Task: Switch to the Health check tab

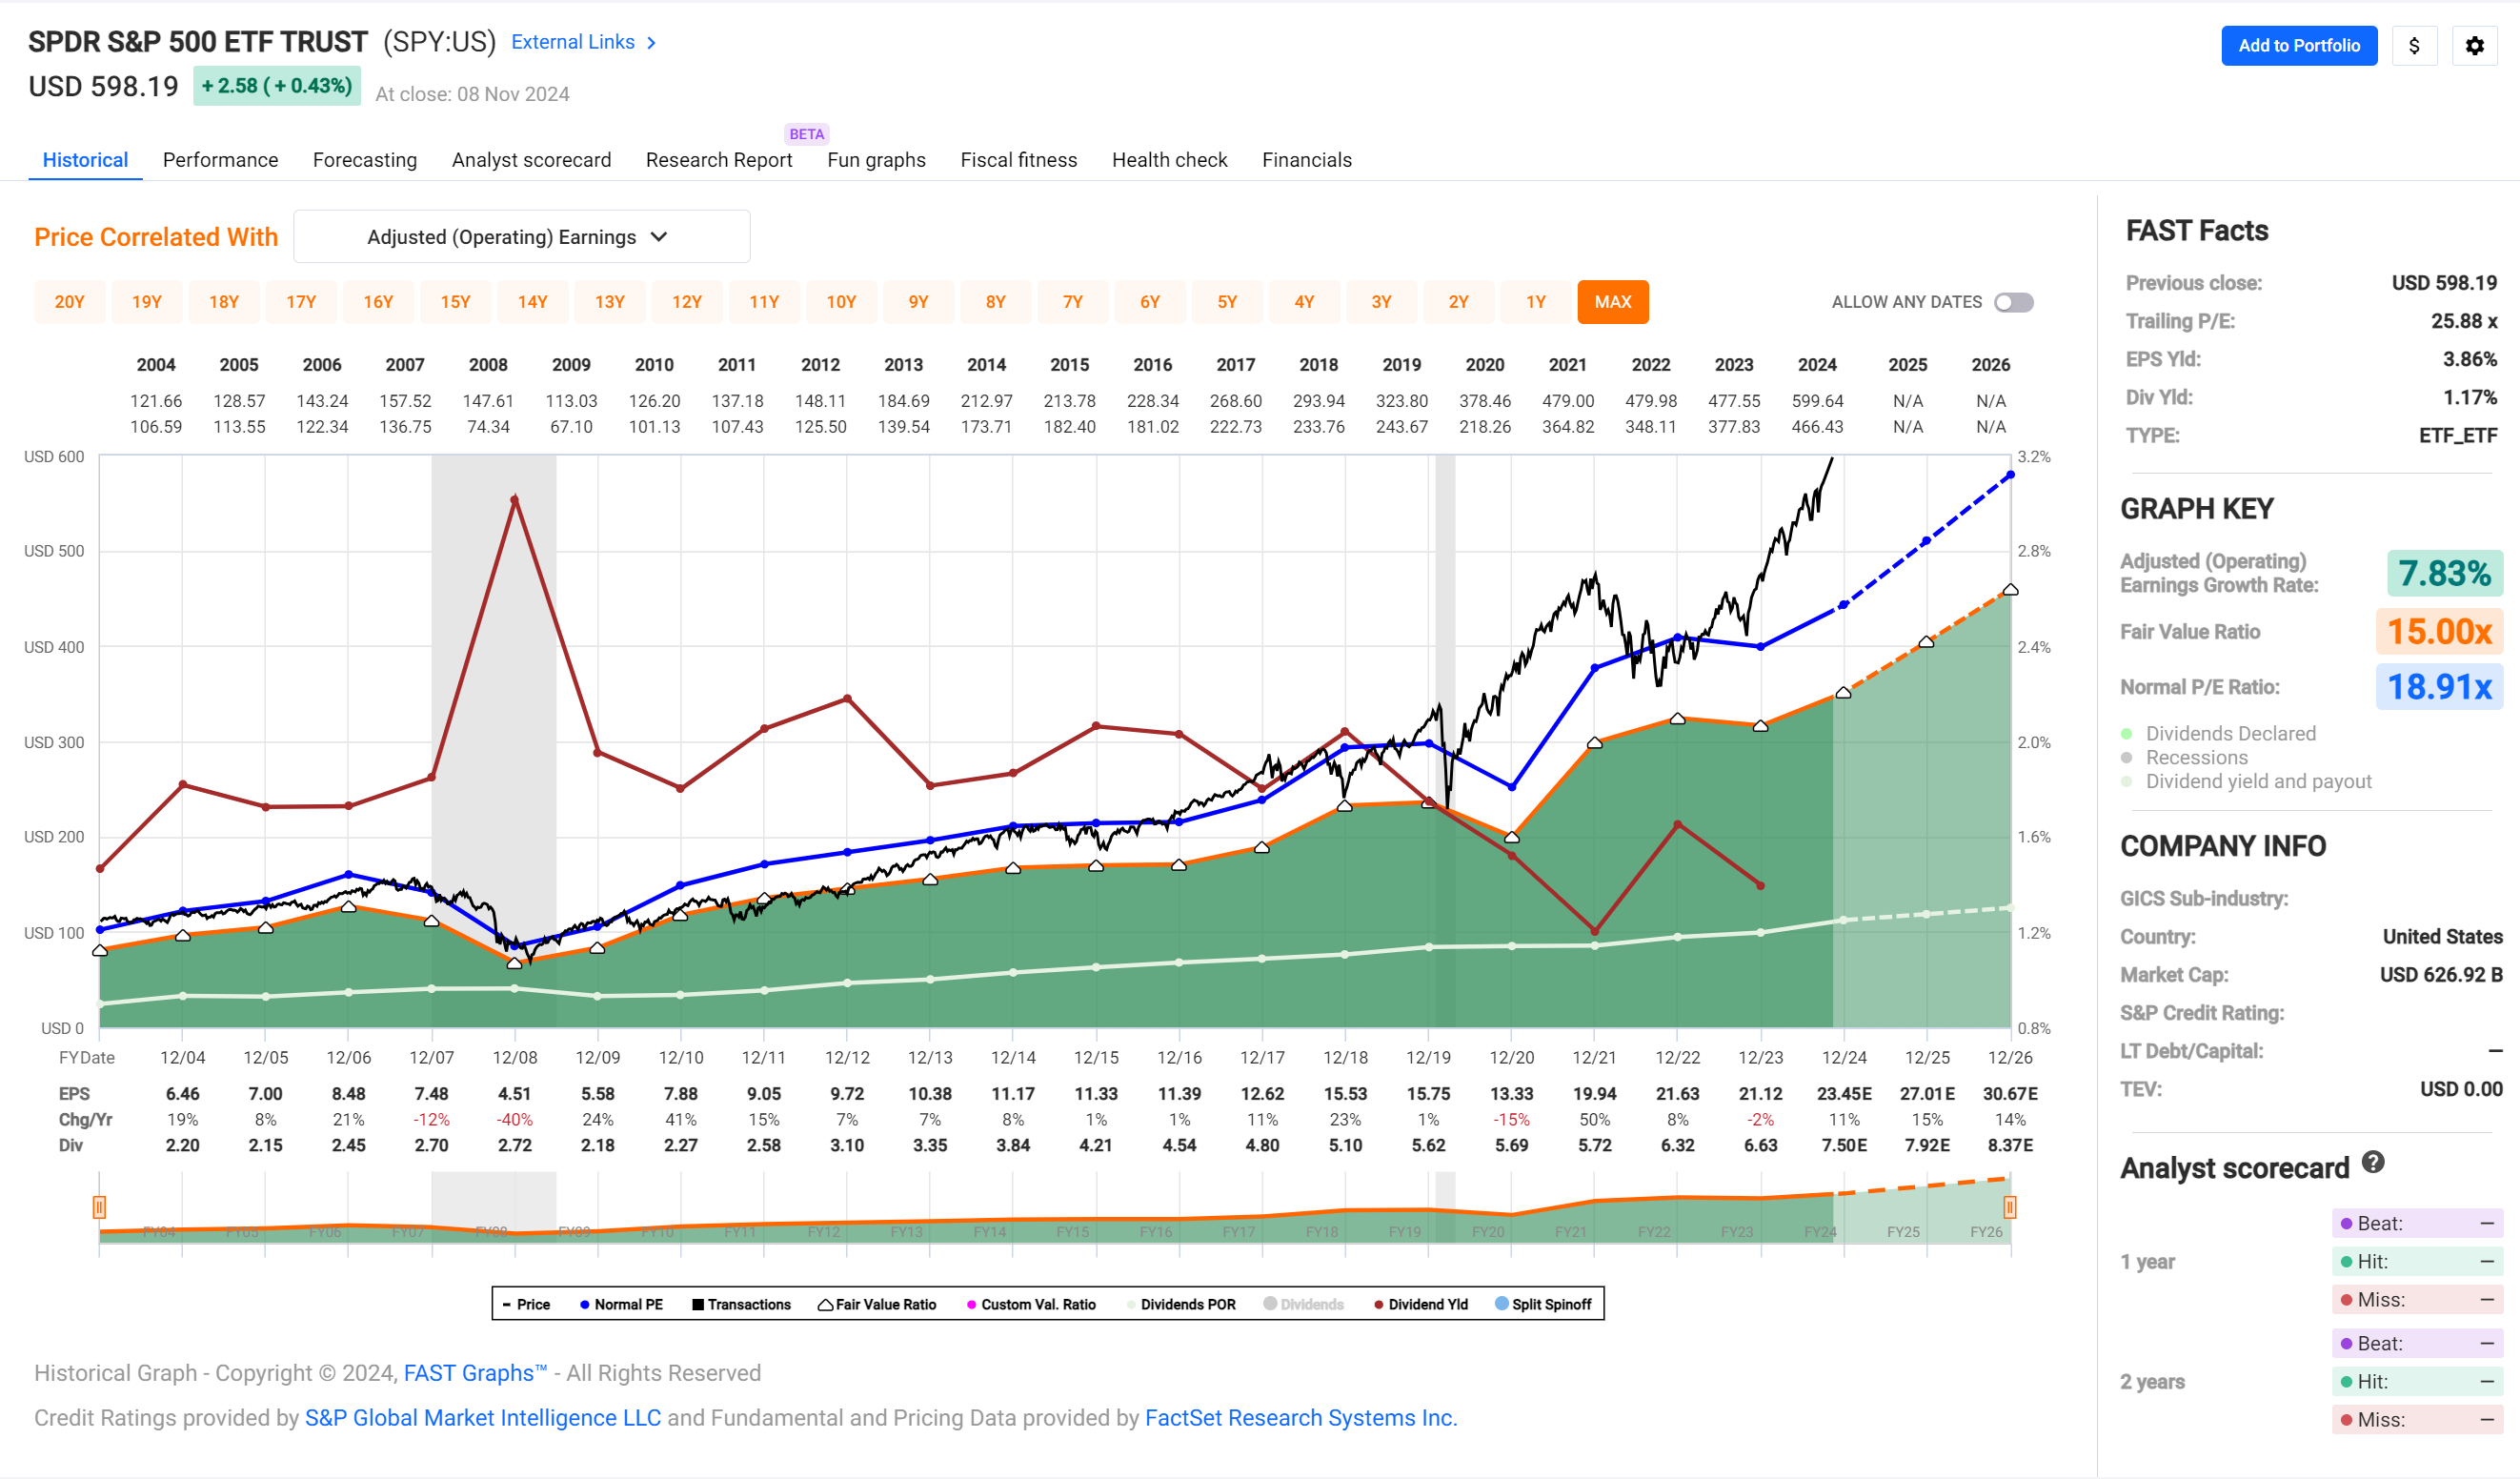Action: [1169, 160]
